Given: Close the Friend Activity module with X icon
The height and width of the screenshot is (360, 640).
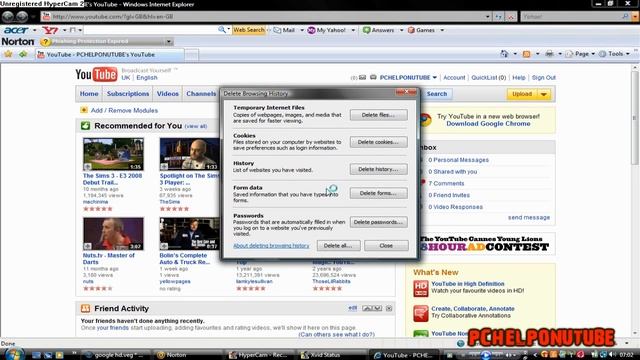Looking at the screenshot, I should (x=389, y=308).
